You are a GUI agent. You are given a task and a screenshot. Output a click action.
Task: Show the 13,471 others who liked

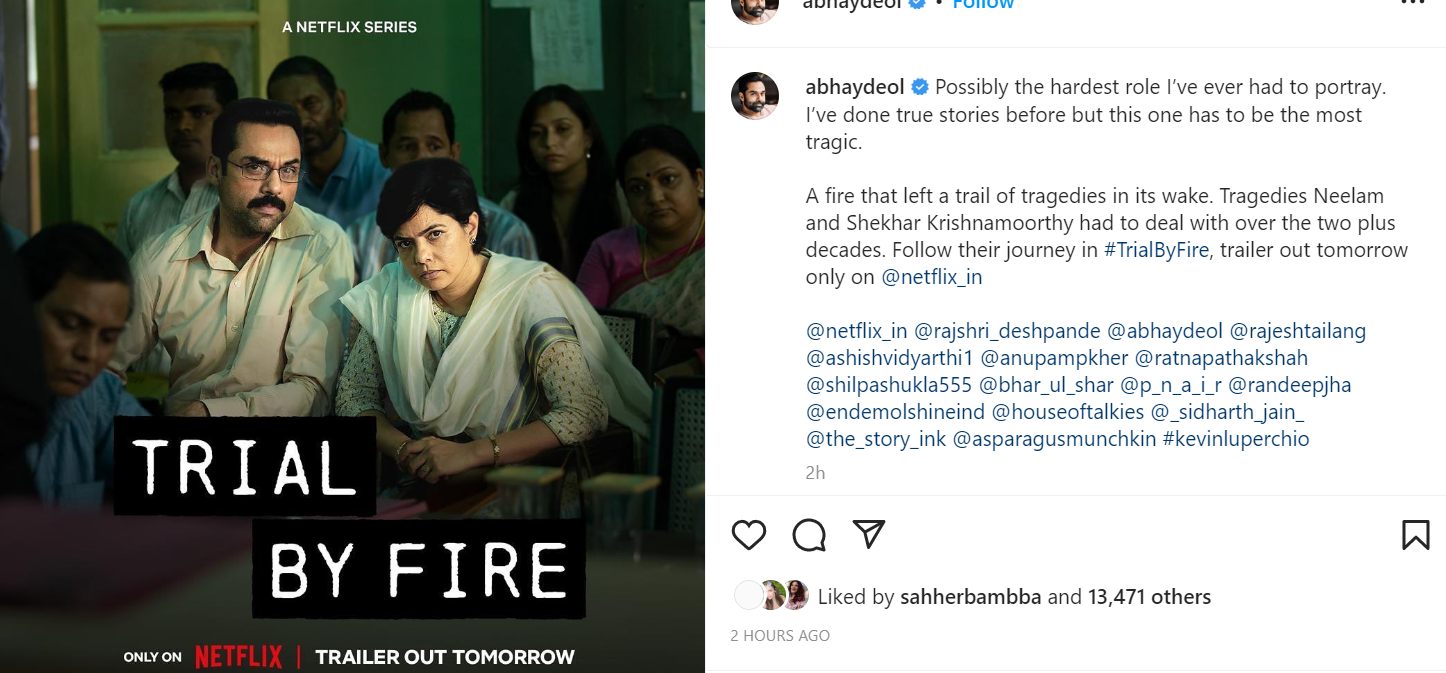pyautogui.click(x=1149, y=597)
